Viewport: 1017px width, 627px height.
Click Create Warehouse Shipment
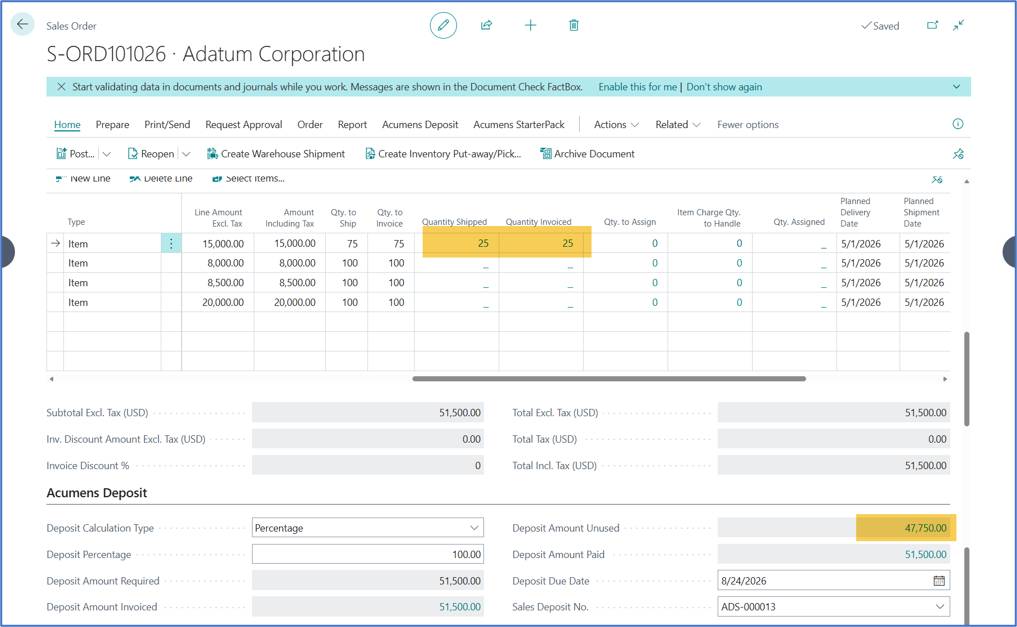pyautogui.click(x=276, y=154)
